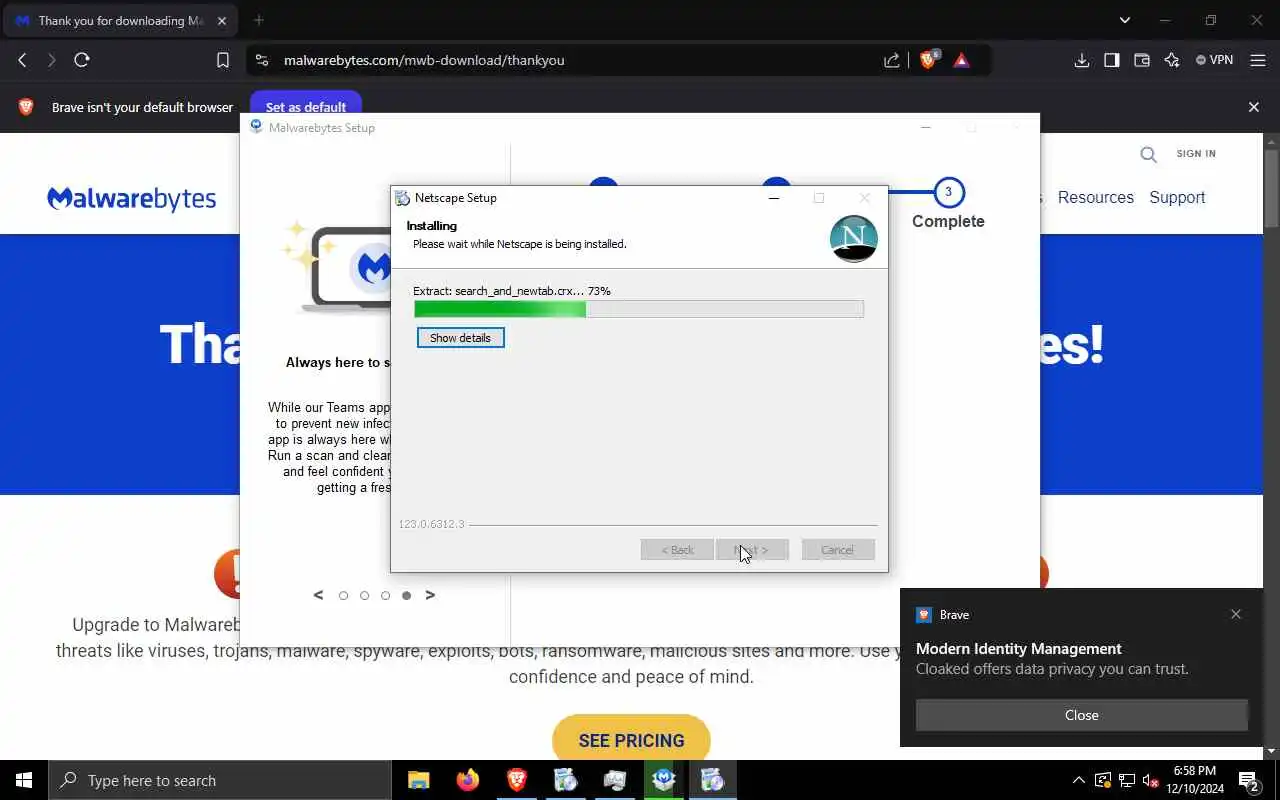The width and height of the screenshot is (1280, 800).
Task: Open the Leo AI sparkle icon
Action: [x=1172, y=60]
